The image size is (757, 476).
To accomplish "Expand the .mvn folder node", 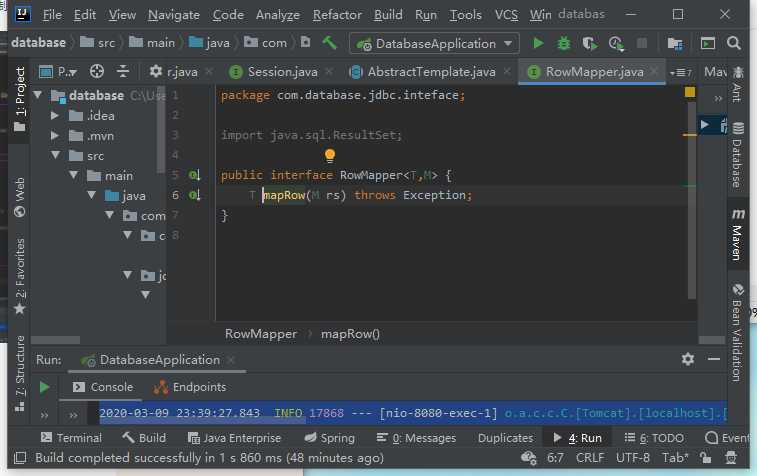I will (x=55, y=136).
